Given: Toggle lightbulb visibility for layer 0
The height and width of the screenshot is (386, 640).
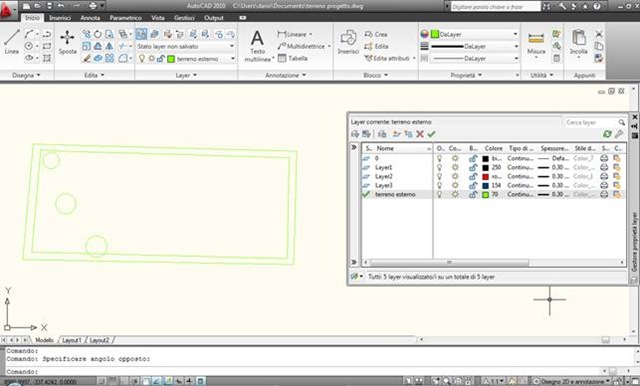Looking at the screenshot, I should (x=440, y=158).
